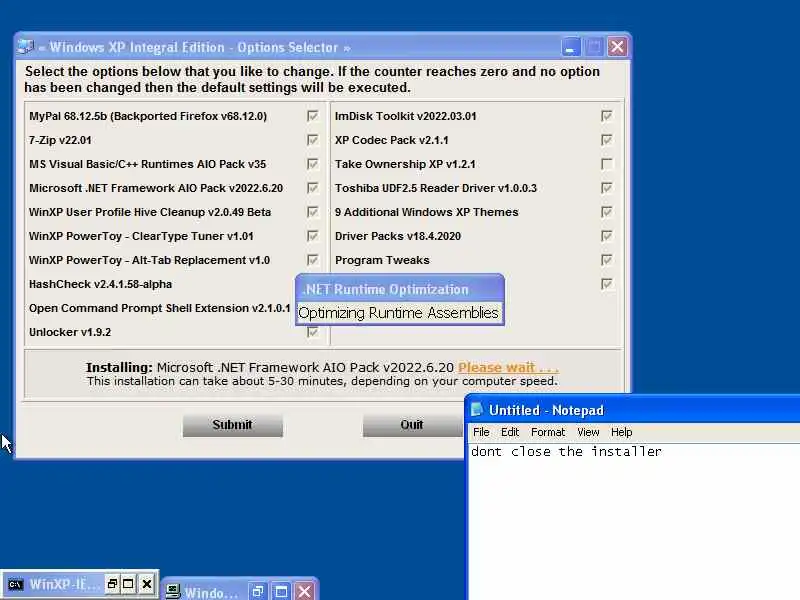Enable Take Ownership XP v1.2.1 checkbox
The height and width of the screenshot is (600, 800).
coord(607,164)
